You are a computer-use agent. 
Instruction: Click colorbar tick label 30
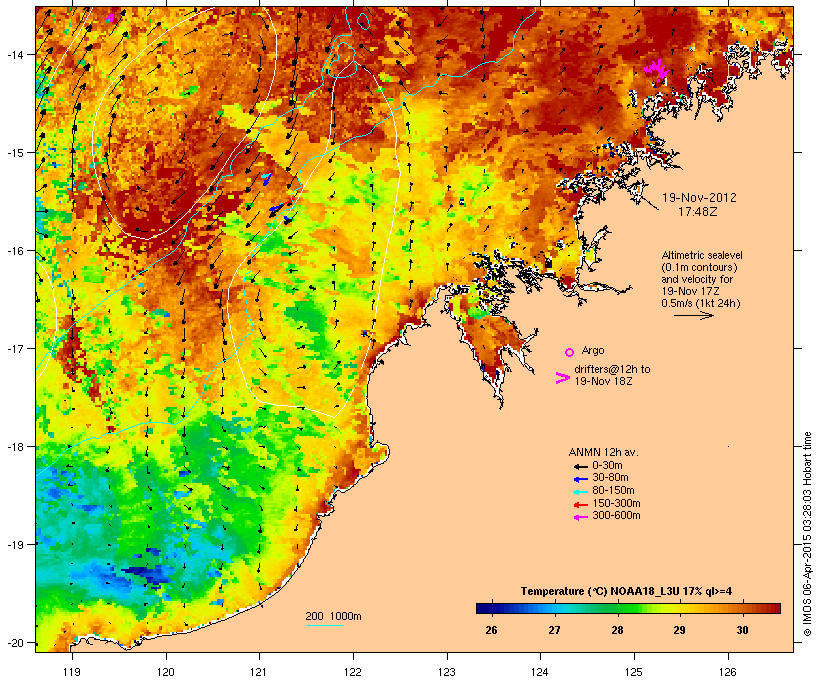pyautogui.click(x=743, y=630)
